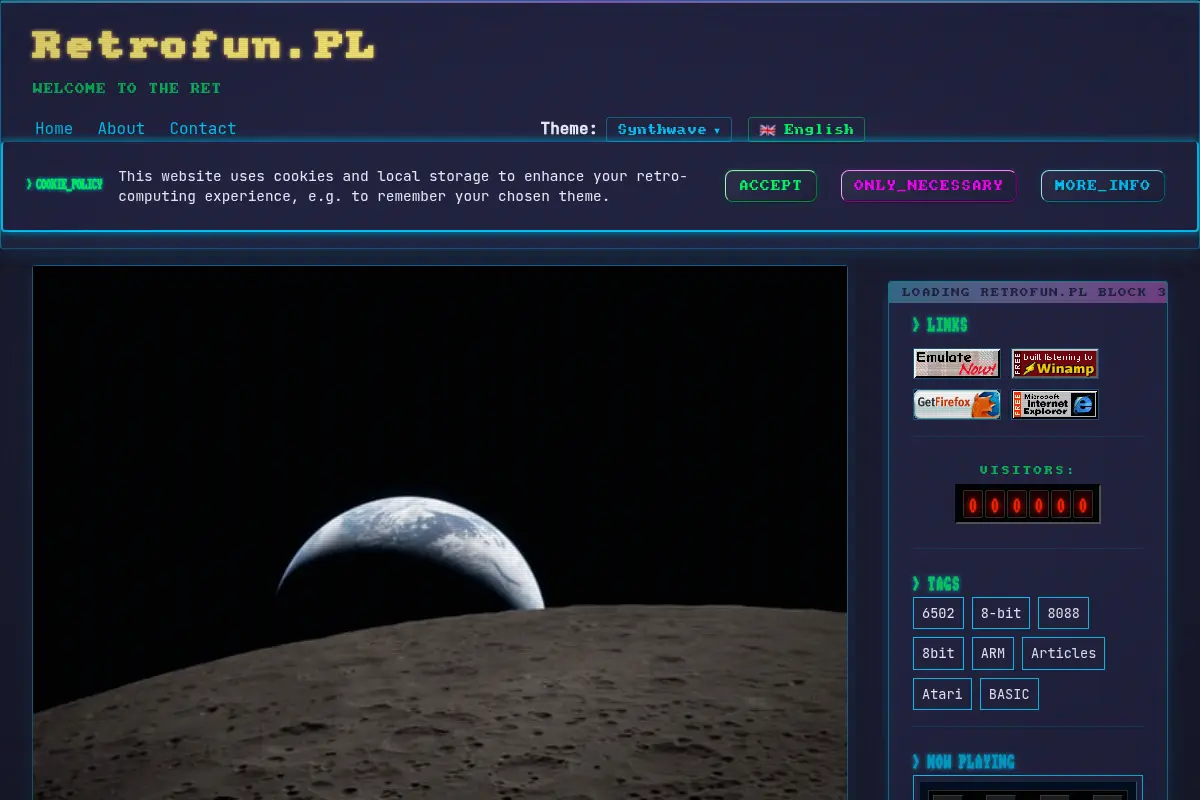Select the Articles tag

(1063, 653)
